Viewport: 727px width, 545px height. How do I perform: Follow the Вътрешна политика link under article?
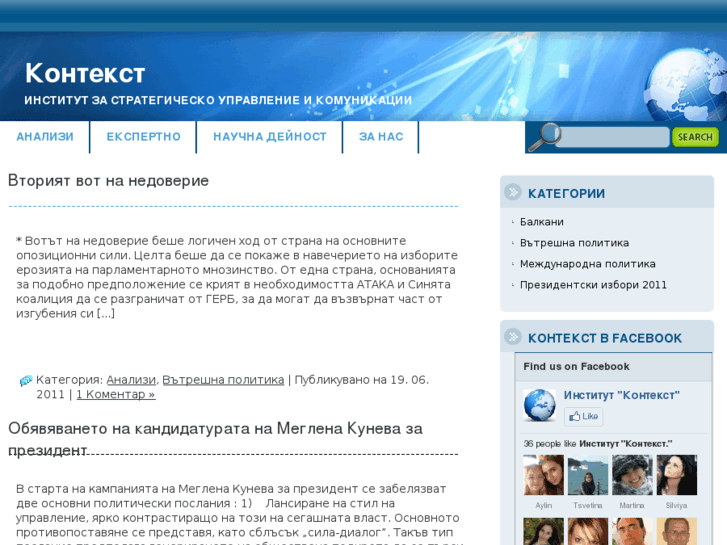pyautogui.click(x=223, y=380)
